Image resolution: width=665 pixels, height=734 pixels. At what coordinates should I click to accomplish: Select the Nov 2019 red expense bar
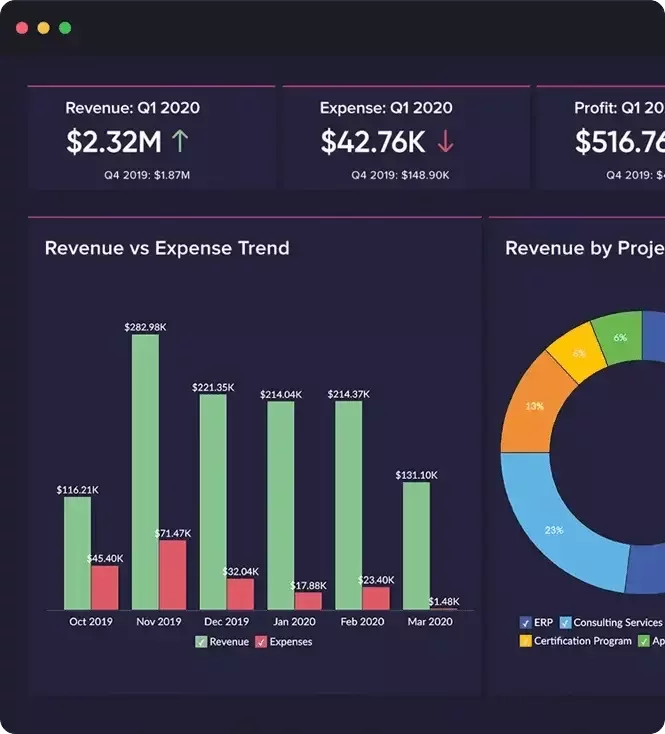tap(172, 575)
